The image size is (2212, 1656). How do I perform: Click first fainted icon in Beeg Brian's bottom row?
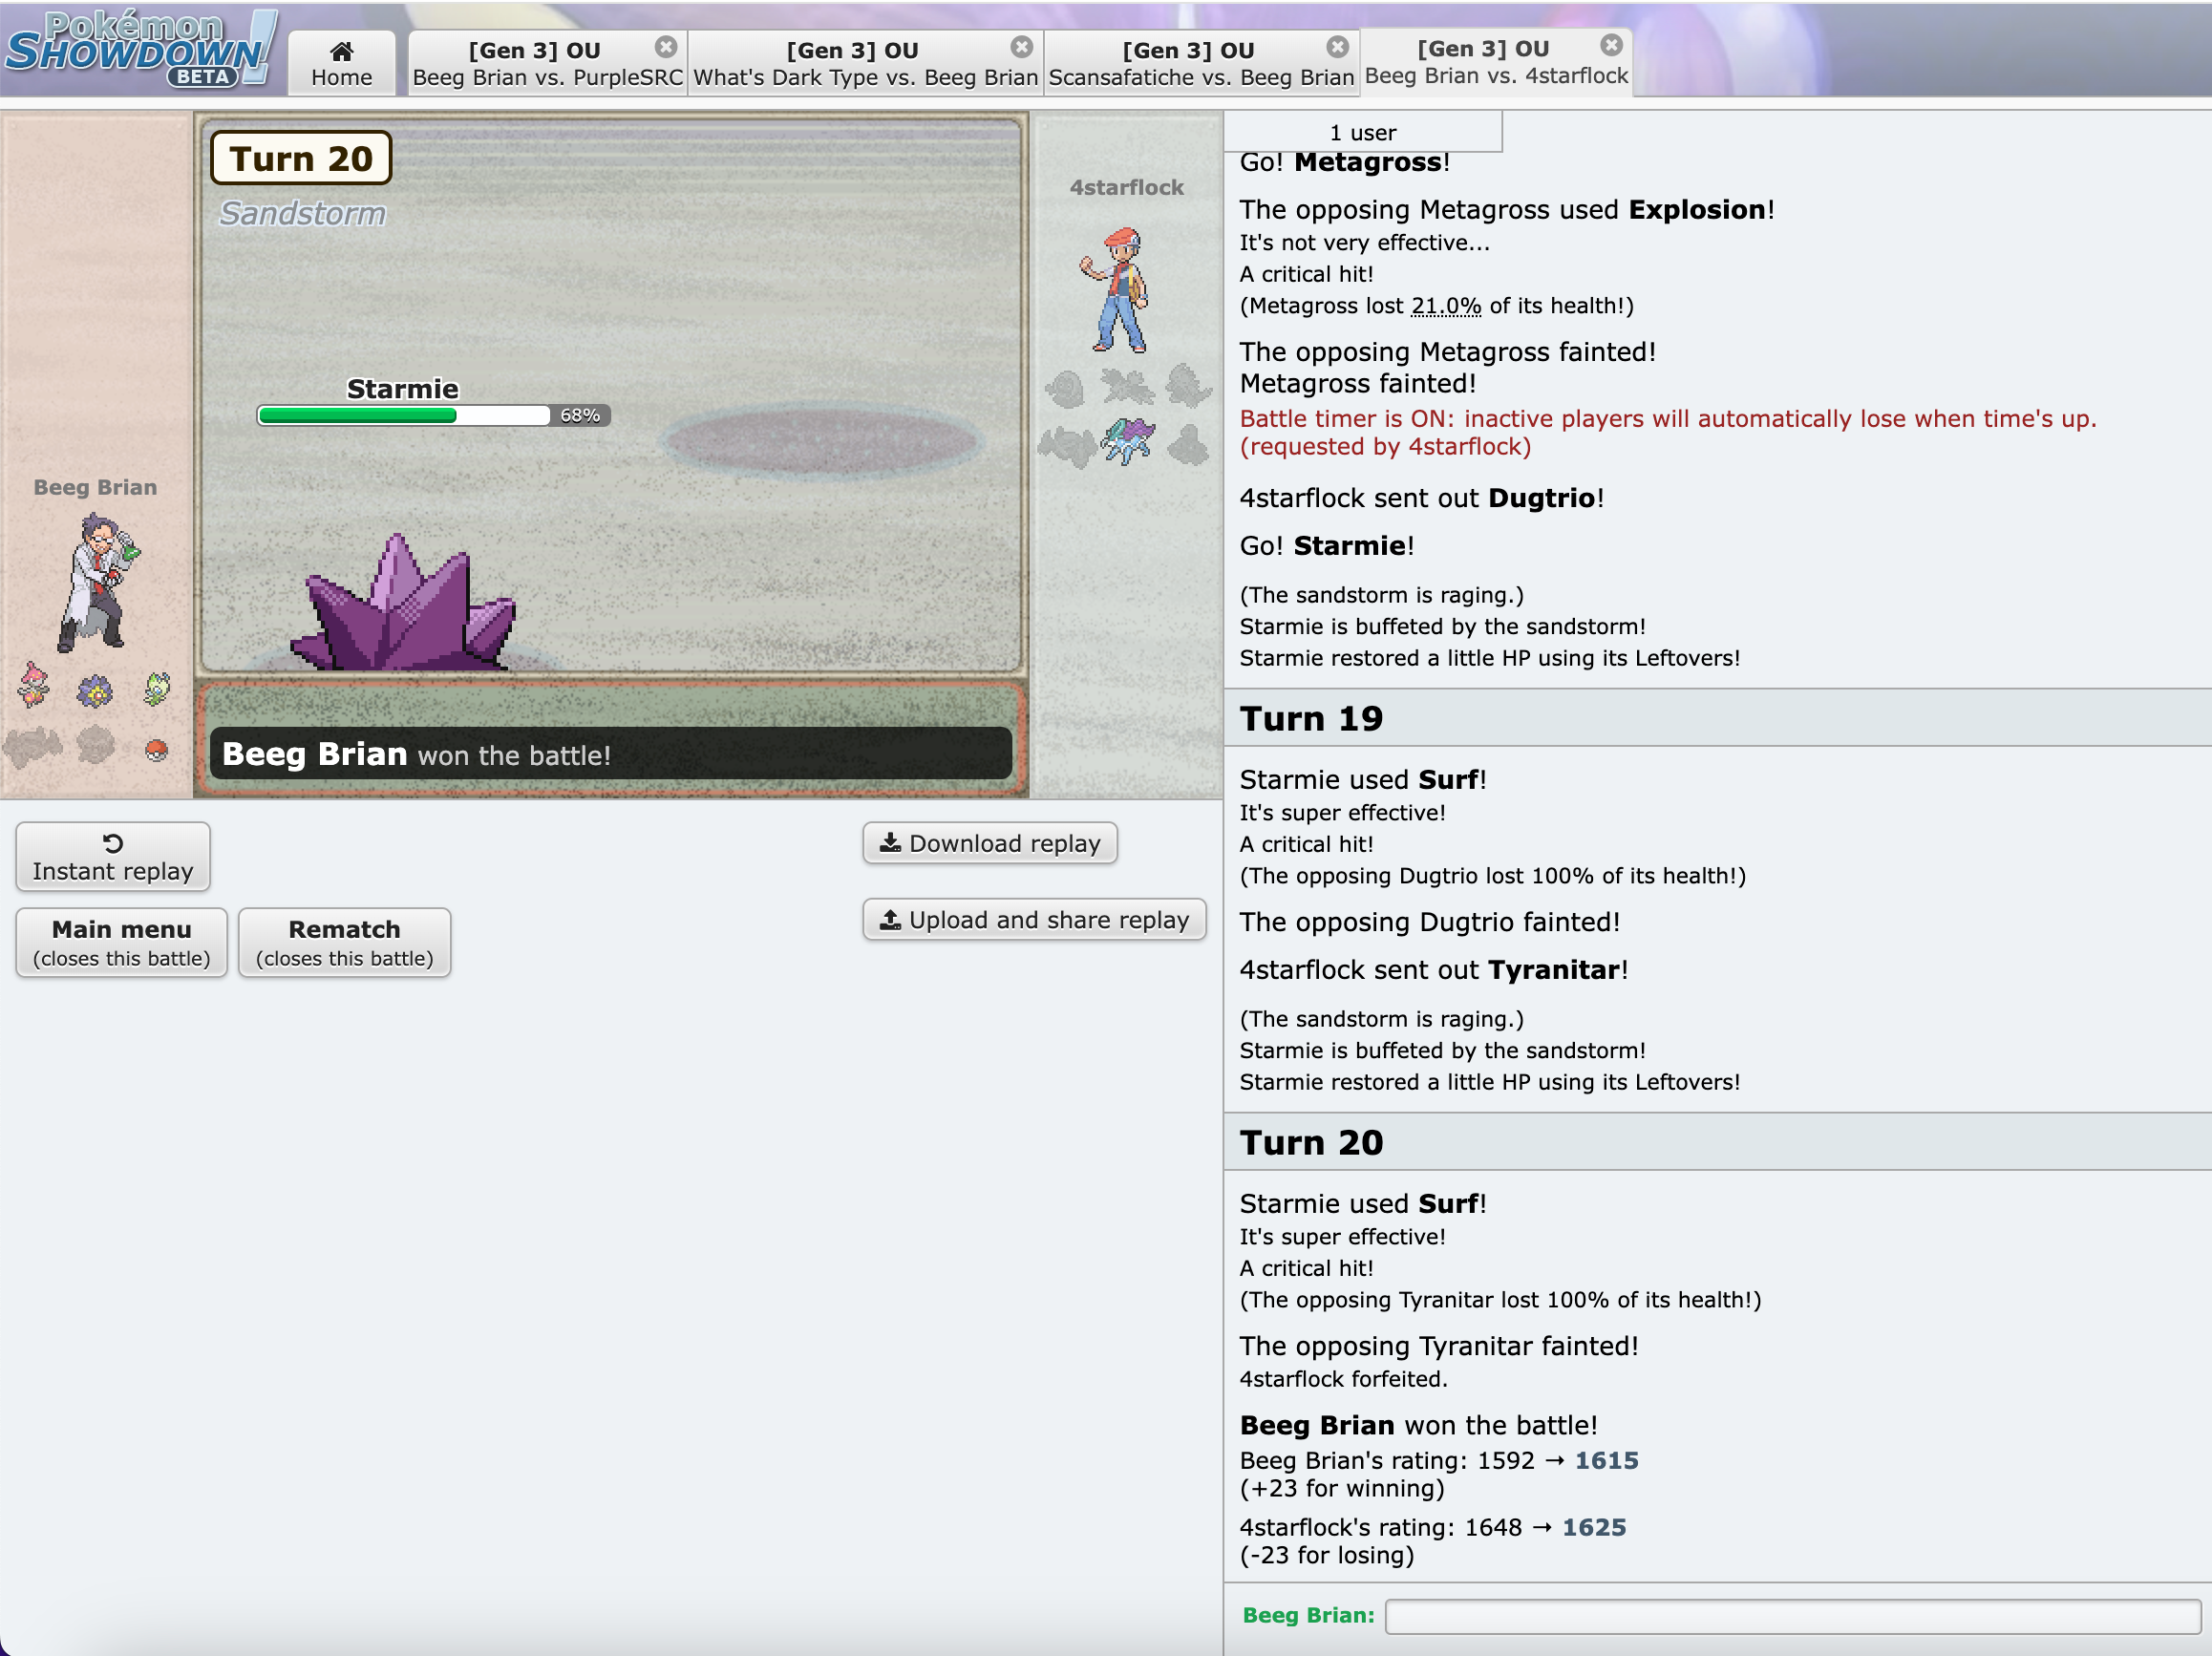(33, 746)
